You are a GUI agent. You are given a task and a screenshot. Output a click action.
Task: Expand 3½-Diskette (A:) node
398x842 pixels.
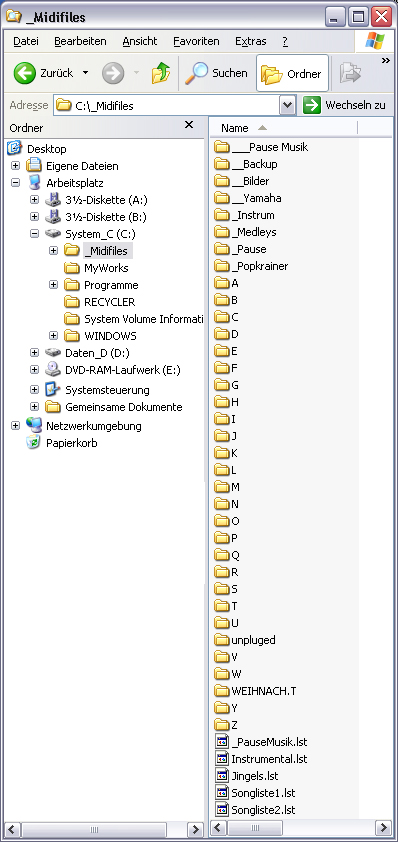[35, 200]
